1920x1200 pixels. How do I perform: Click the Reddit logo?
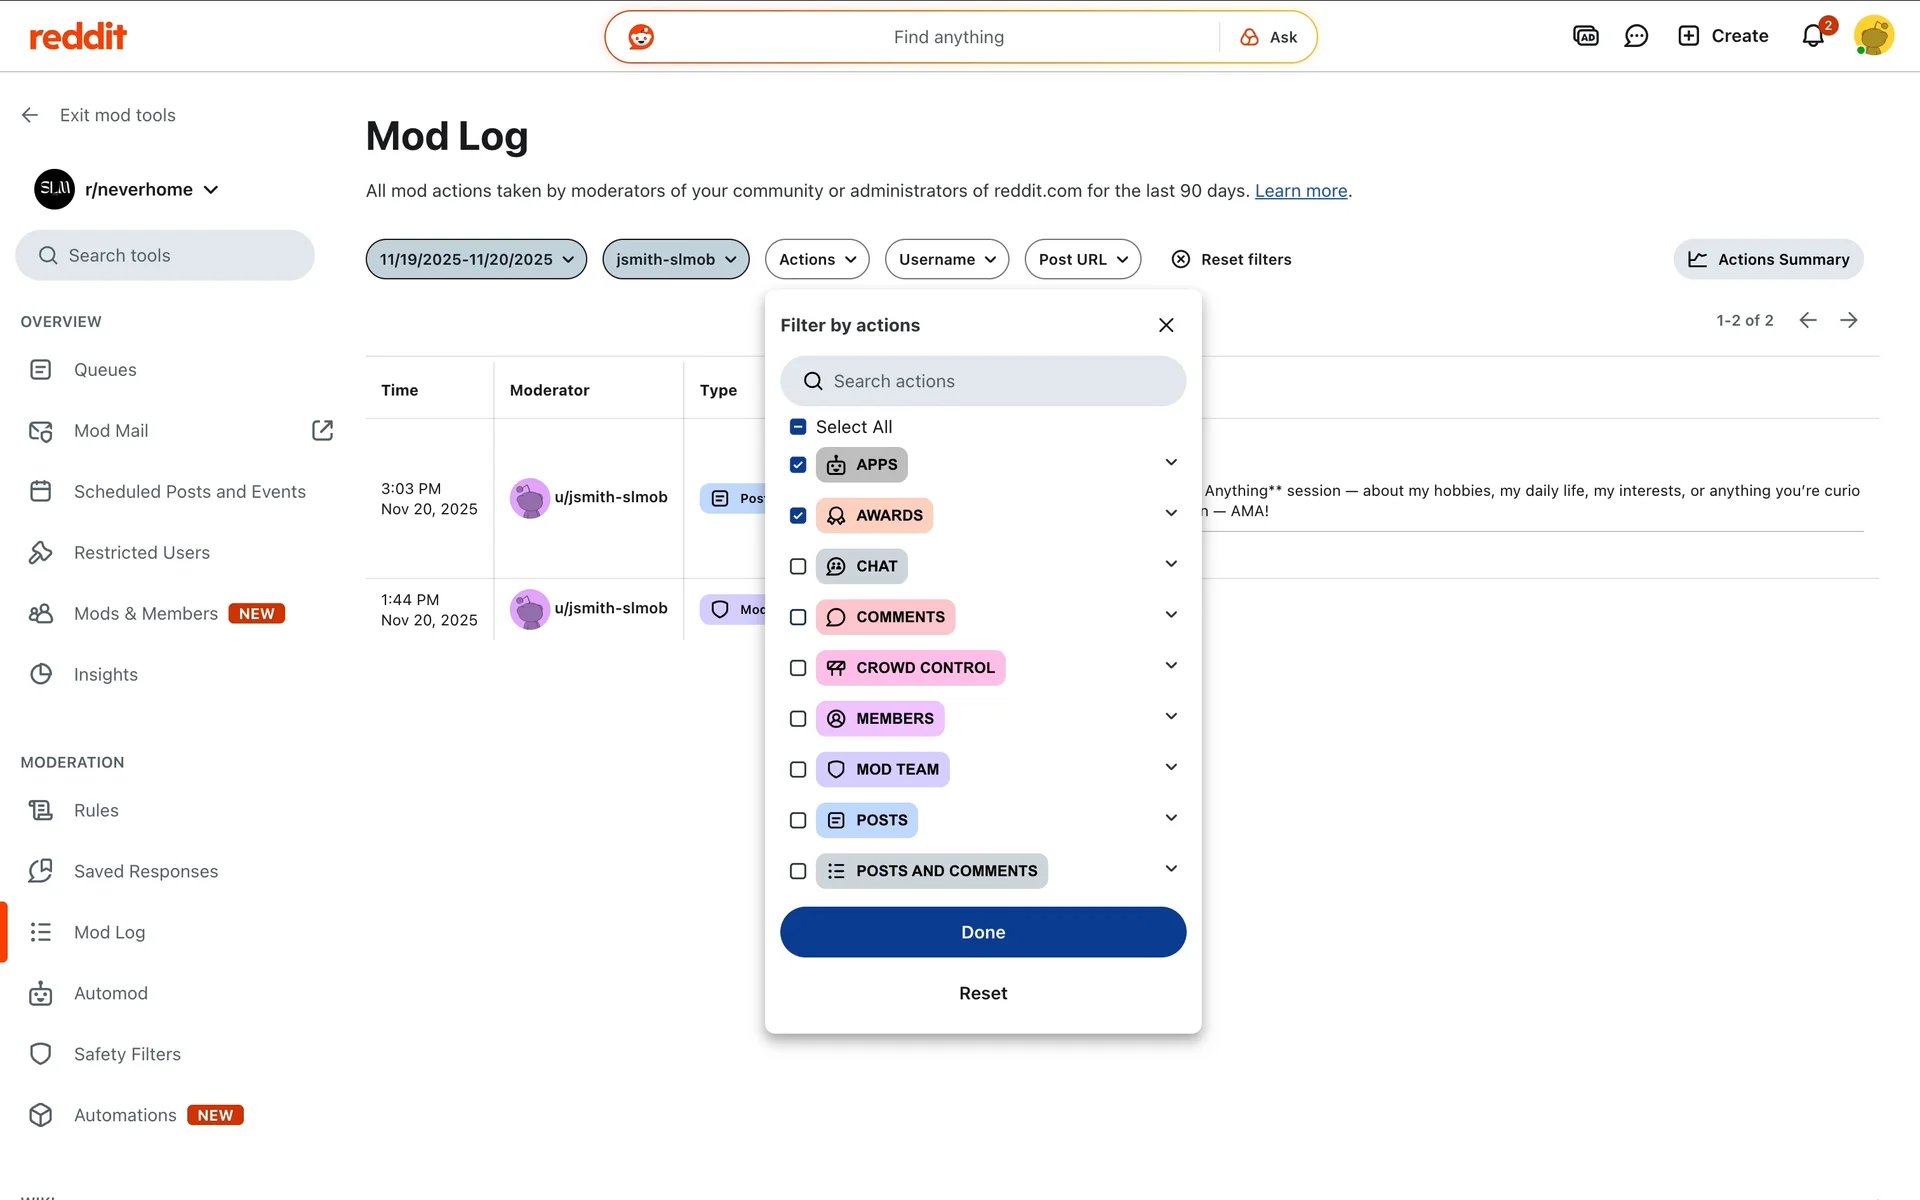pyautogui.click(x=78, y=37)
